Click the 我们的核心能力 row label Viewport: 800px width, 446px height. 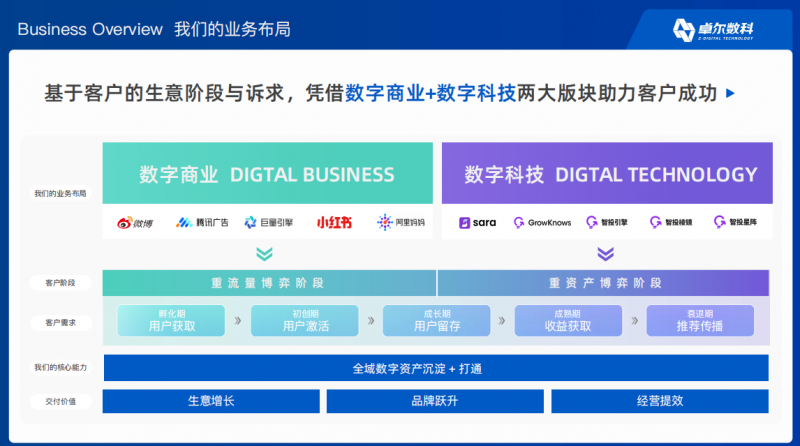pyautogui.click(x=60, y=367)
